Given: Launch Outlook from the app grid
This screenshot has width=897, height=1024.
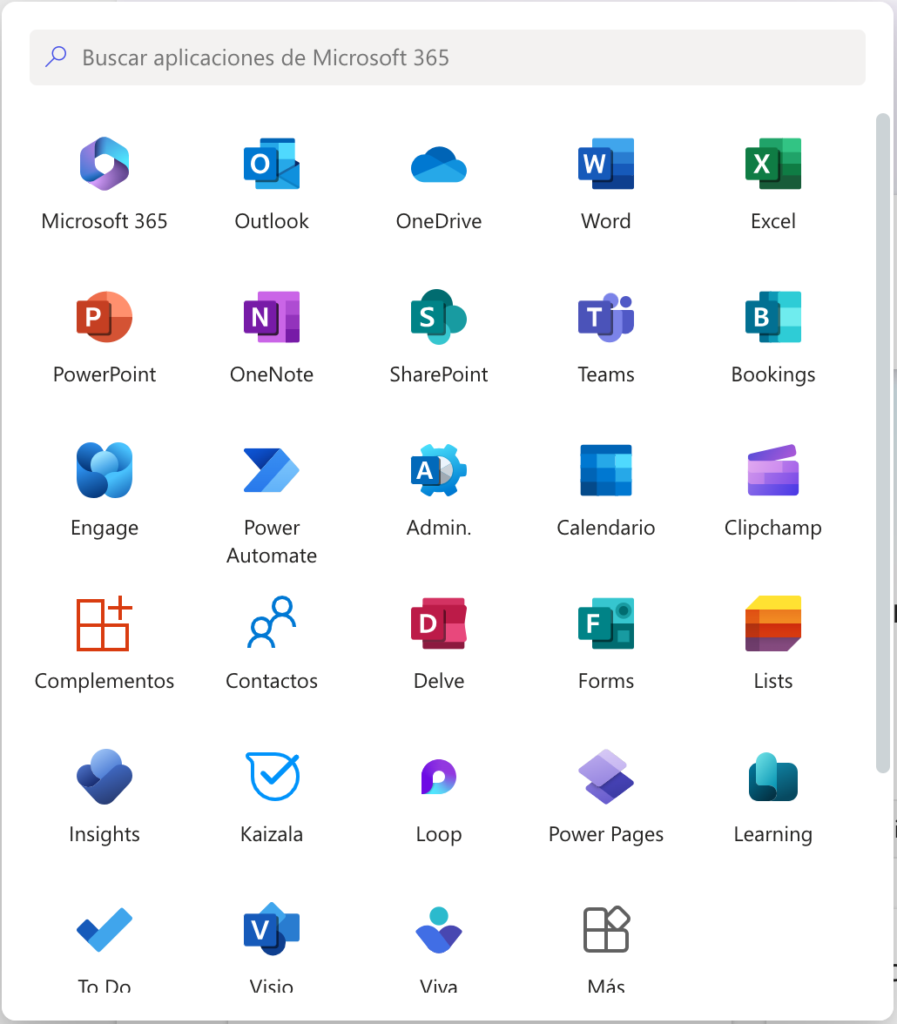Looking at the screenshot, I should click(272, 163).
